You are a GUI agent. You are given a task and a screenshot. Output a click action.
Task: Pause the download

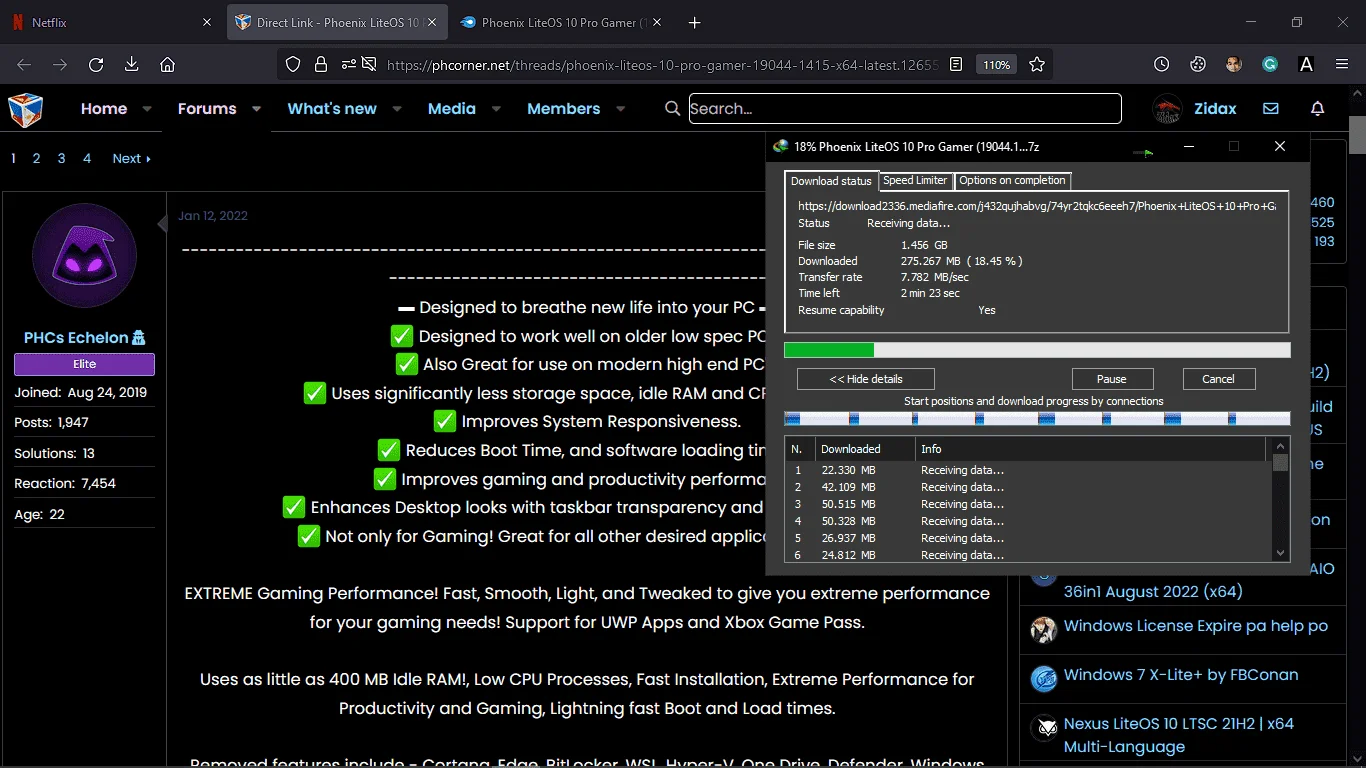click(1112, 379)
